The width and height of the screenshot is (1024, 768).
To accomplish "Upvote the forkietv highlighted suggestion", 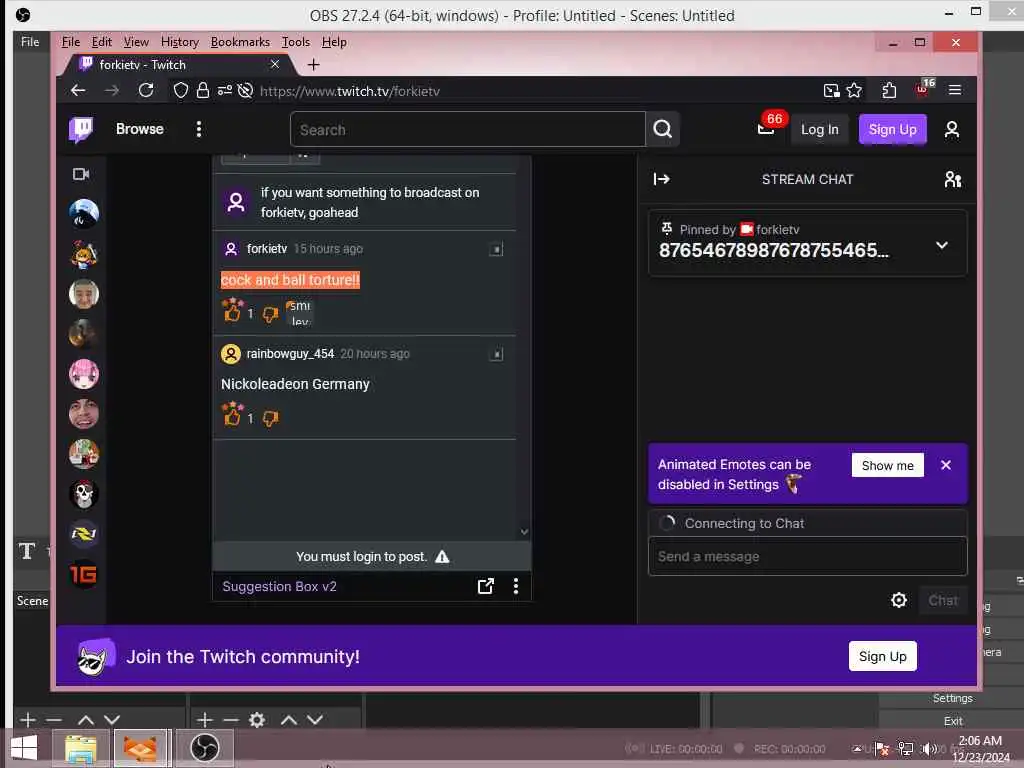I will 232,310.
